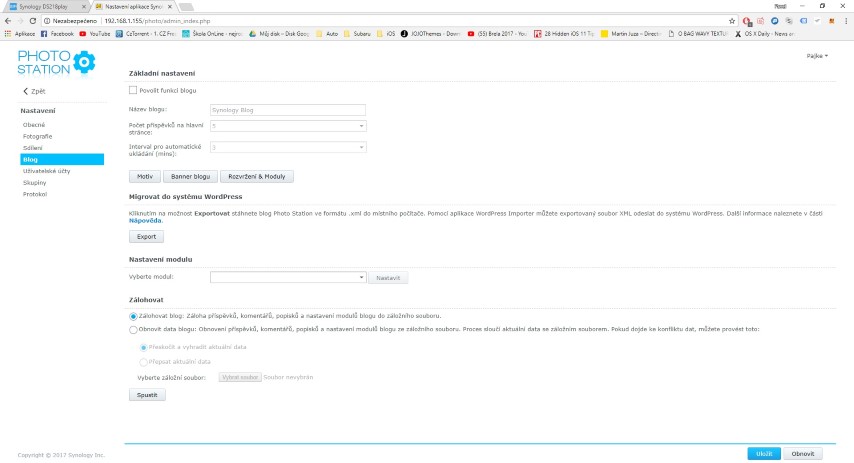This screenshot has width=854, height=463.
Task: Open the Protokol settings section
Action: coord(35,194)
